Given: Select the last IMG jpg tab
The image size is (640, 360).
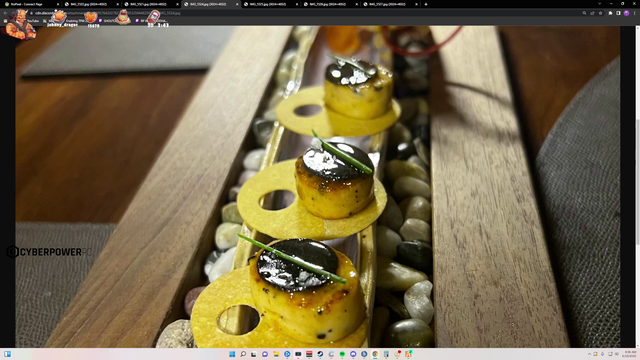Looking at the screenshot, I should [391, 4].
